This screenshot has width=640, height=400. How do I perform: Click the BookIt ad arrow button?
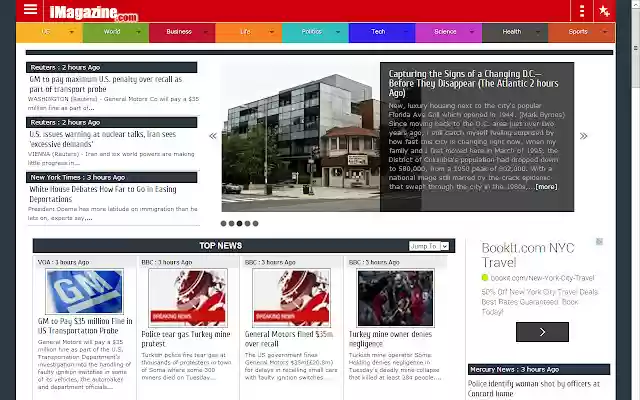pos(542,332)
